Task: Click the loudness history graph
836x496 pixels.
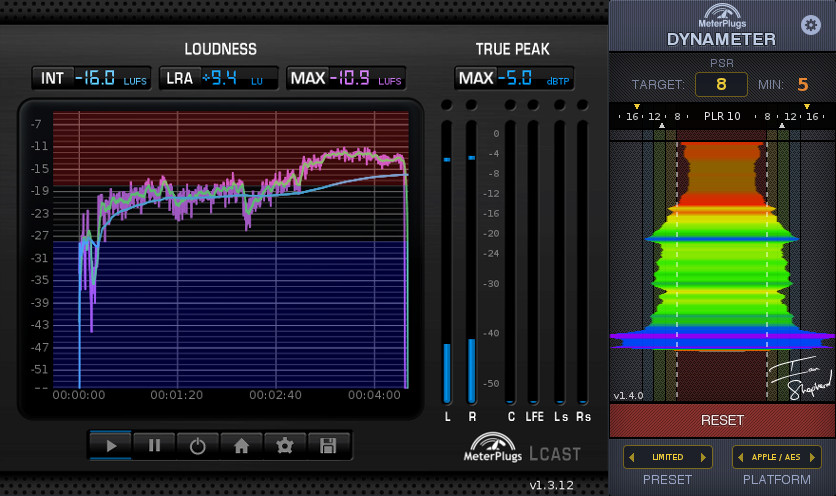Action: 230,250
